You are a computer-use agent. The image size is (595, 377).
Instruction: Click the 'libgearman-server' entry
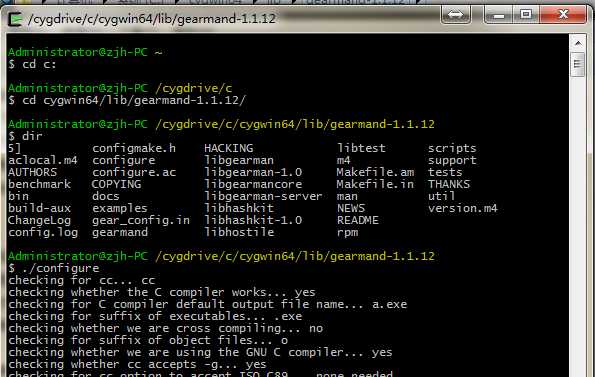(263, 196)
